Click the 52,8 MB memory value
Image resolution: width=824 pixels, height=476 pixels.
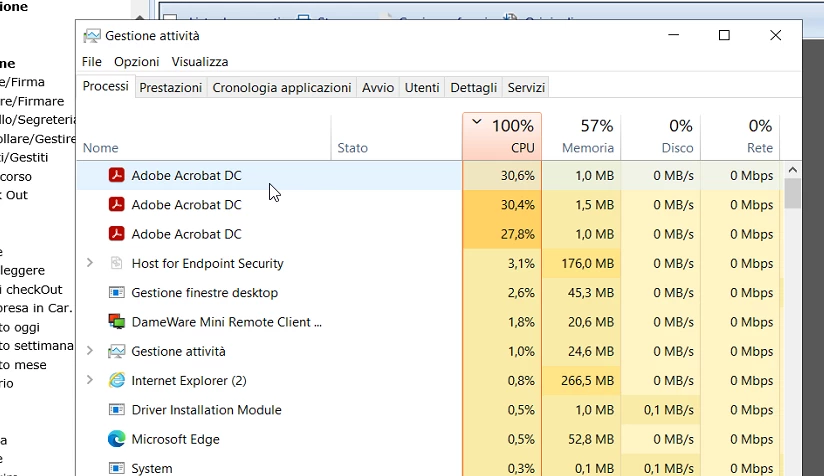pyautogui.click(x=591, y=439)
